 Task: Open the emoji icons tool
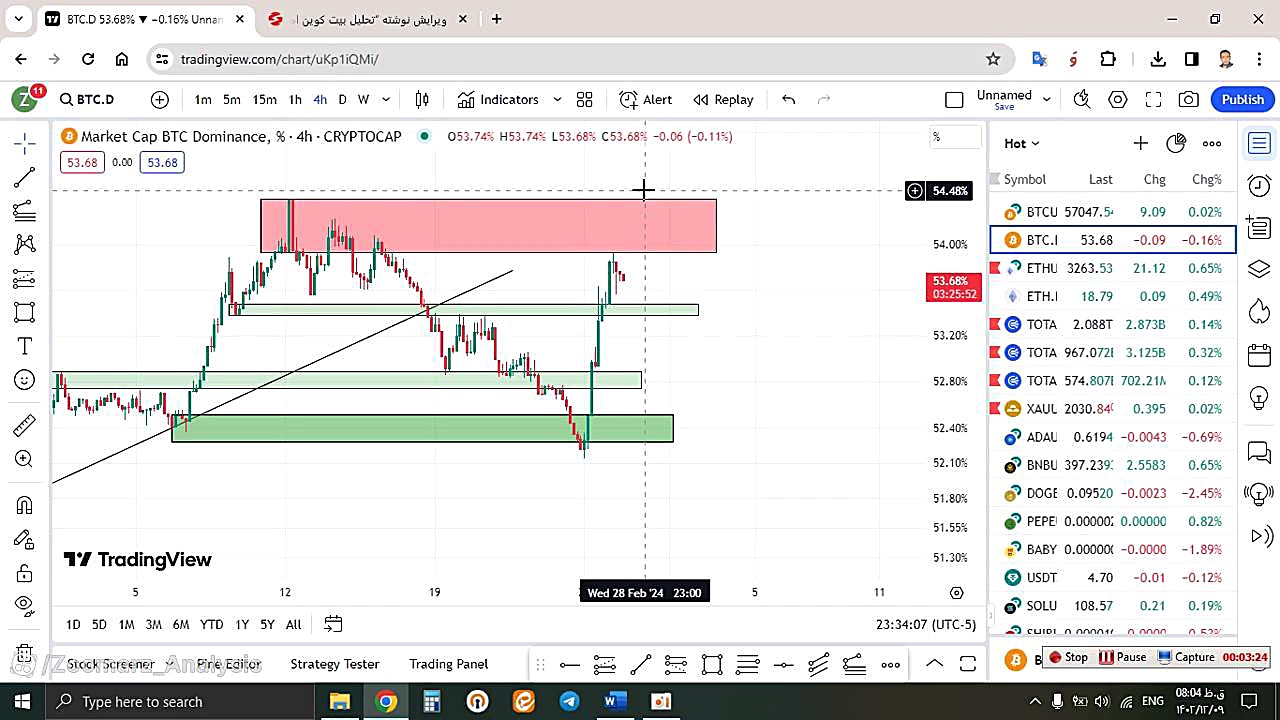tap(25, 380)
